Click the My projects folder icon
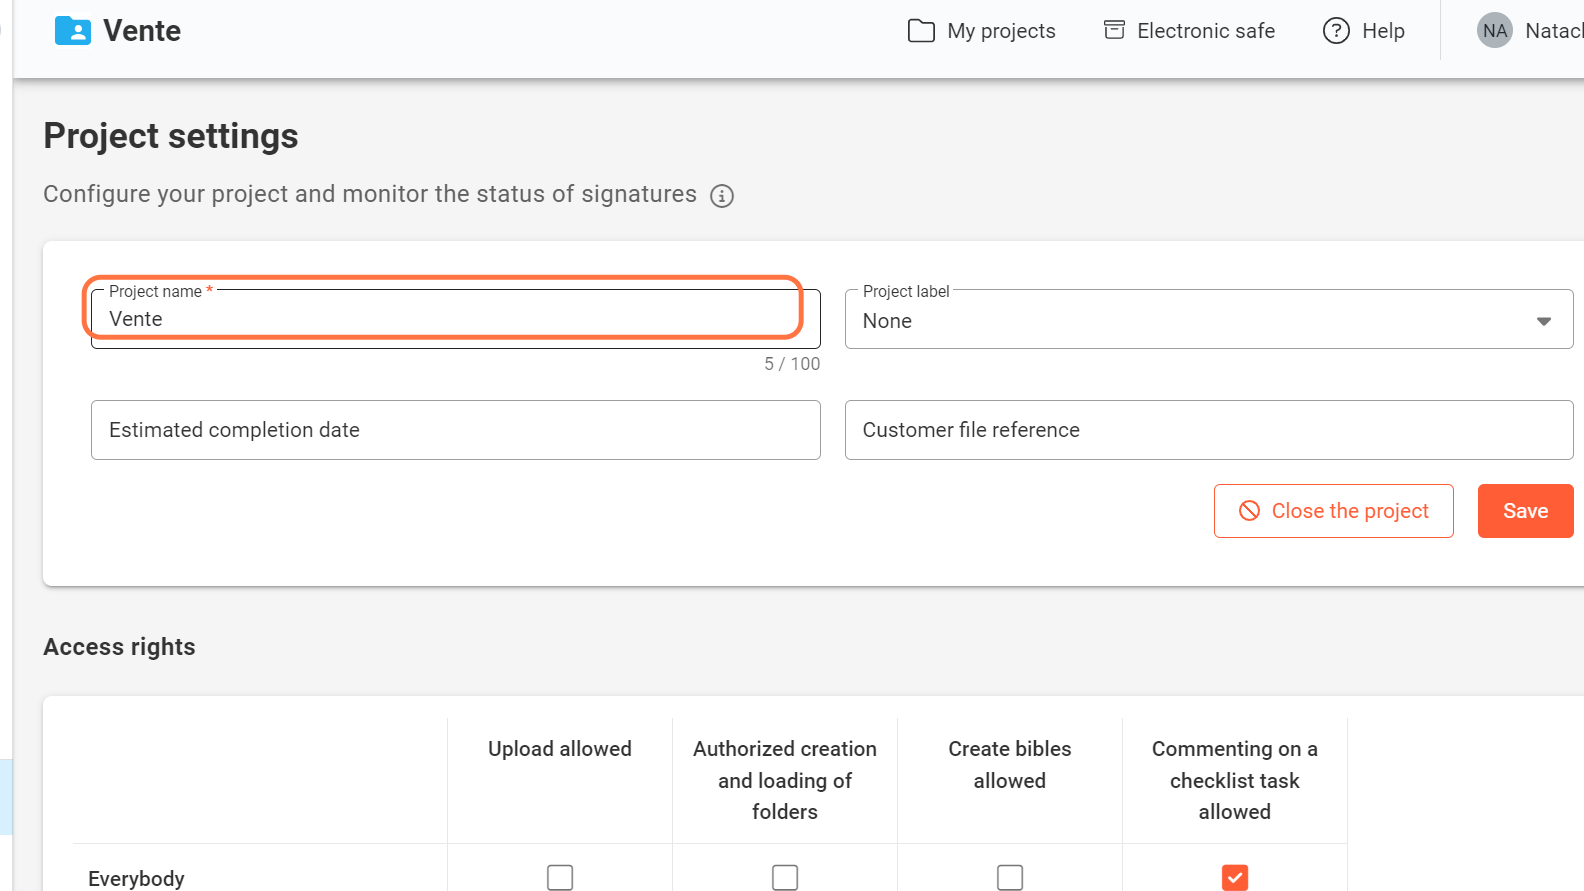1584x891 pixels. pyautogui.click(x=921, y=31)
